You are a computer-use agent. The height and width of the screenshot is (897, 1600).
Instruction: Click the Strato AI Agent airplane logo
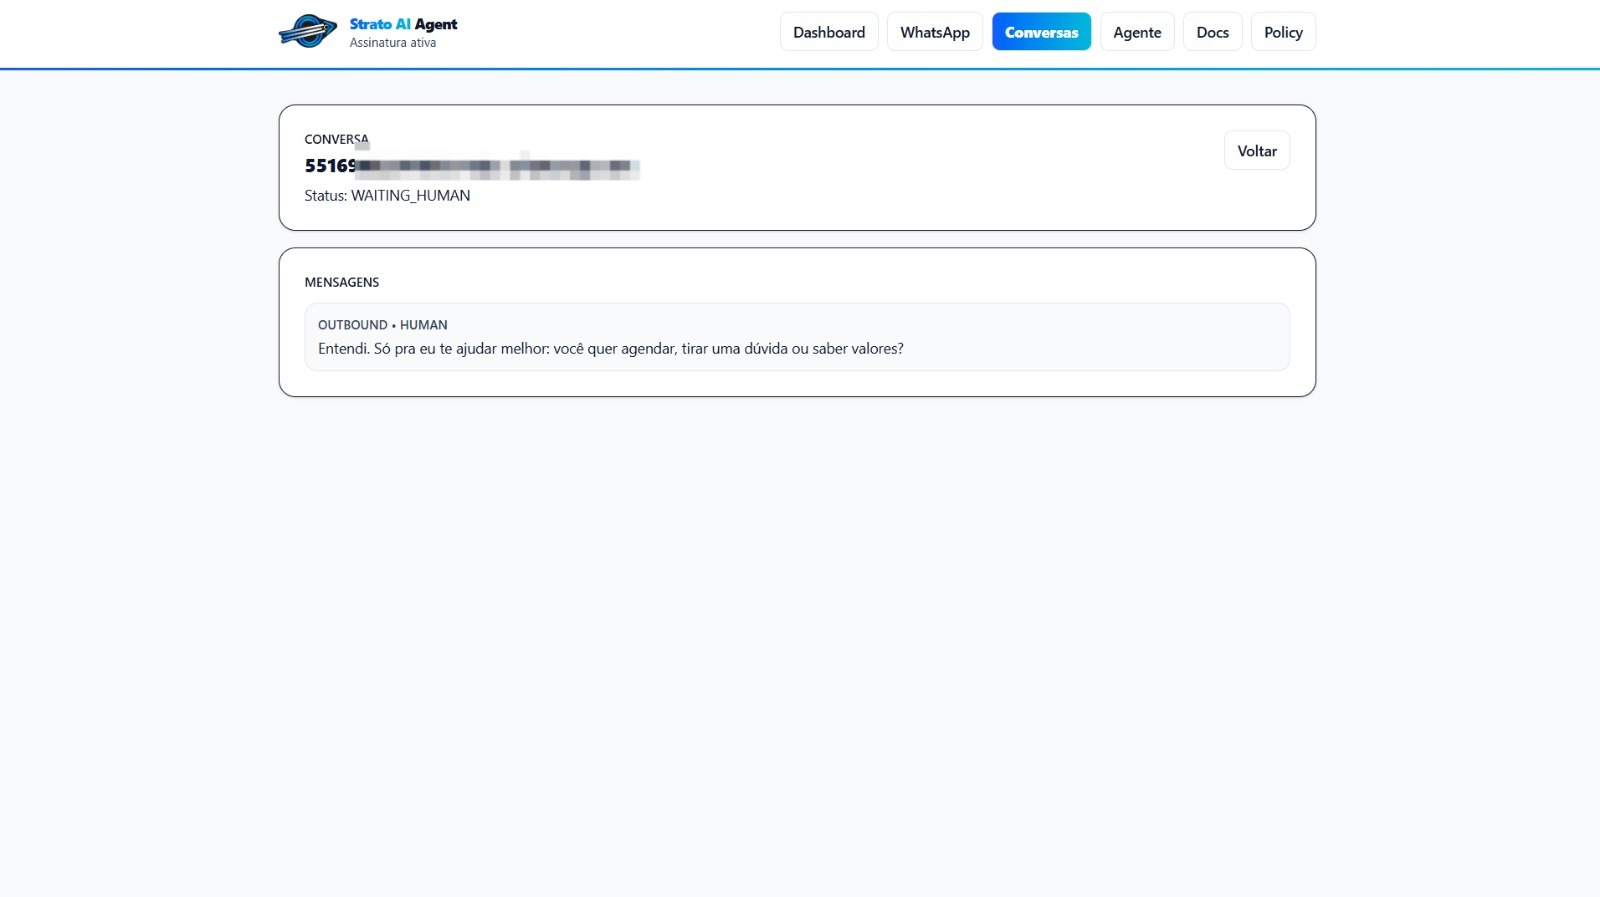coord(307,32)
